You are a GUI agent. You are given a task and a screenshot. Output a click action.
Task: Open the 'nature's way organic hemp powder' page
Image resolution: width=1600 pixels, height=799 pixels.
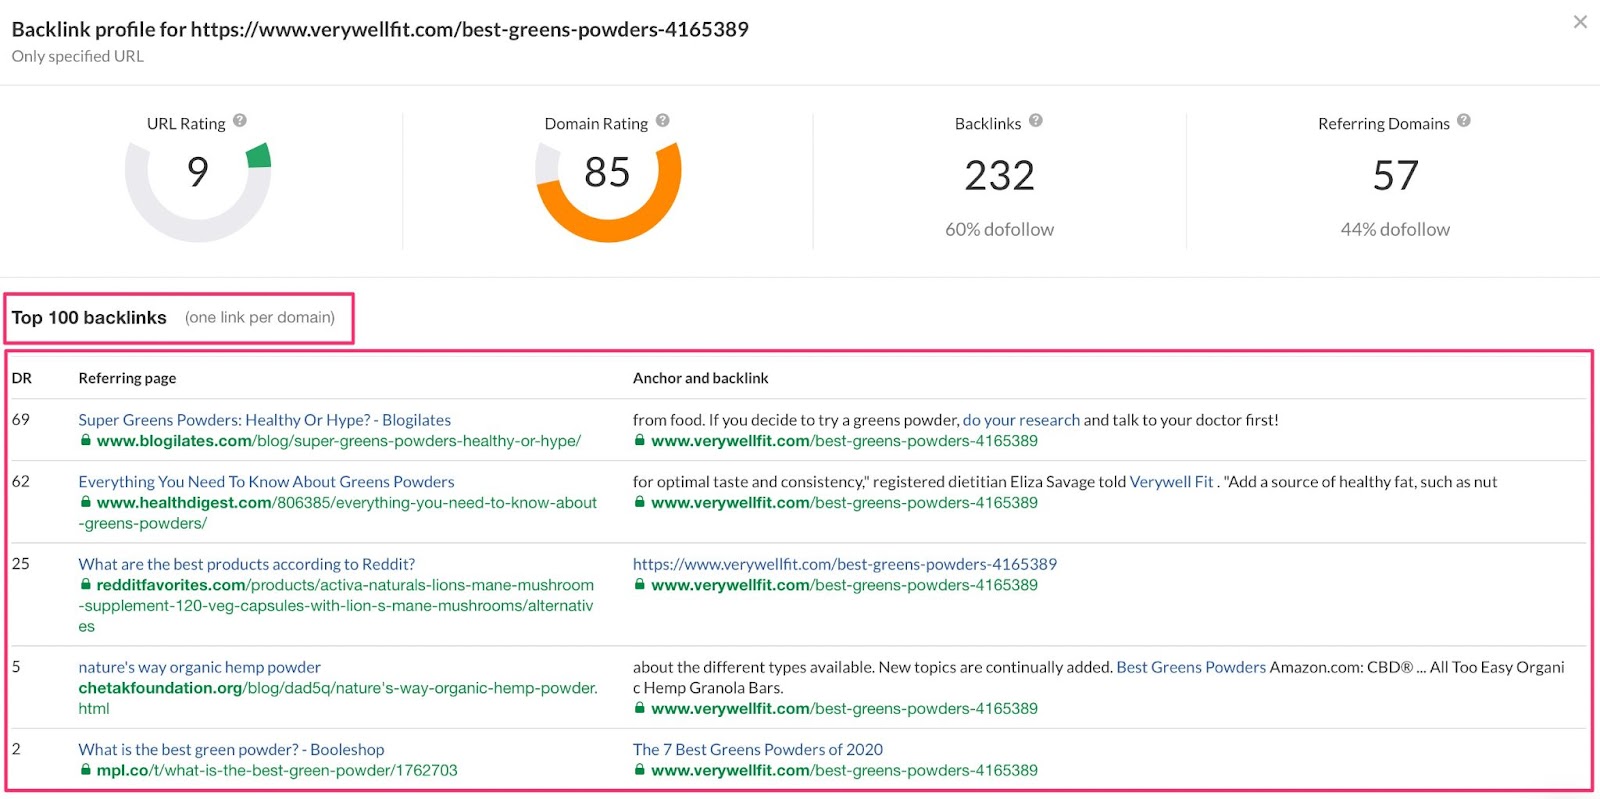pos(200,667)
